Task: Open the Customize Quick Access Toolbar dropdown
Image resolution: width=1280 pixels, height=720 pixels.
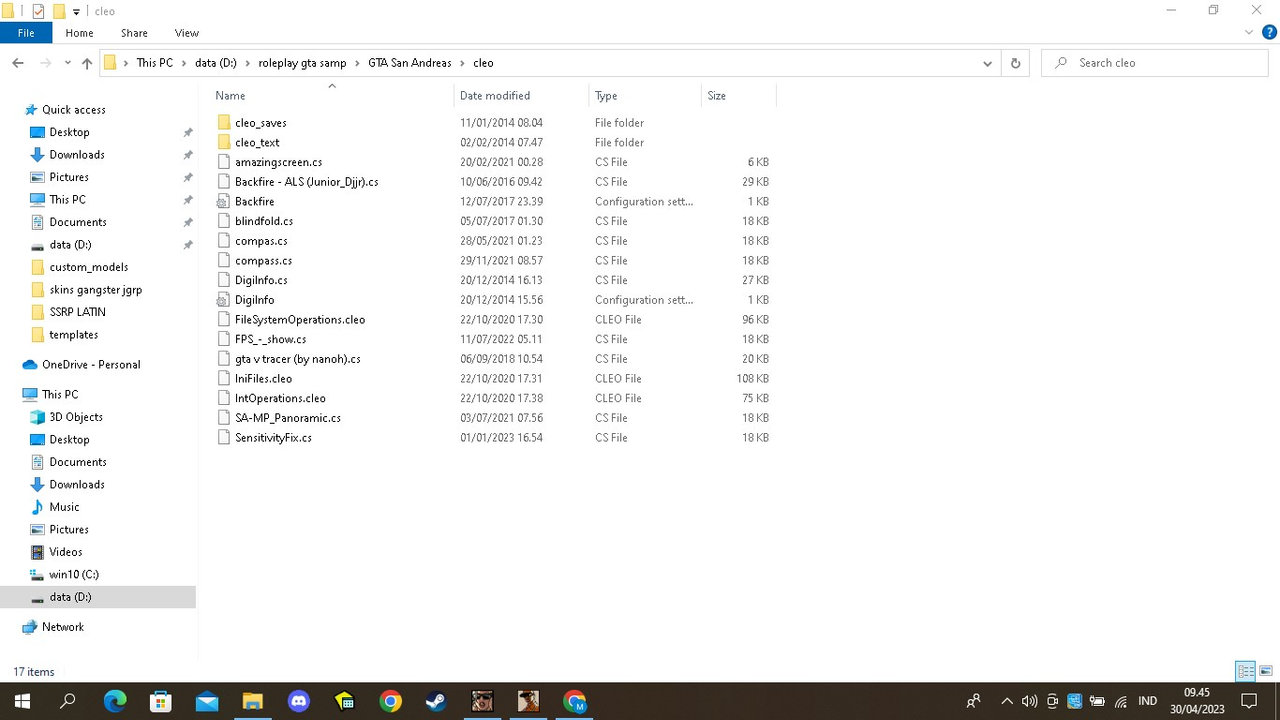Action: (x=76, y=12)
